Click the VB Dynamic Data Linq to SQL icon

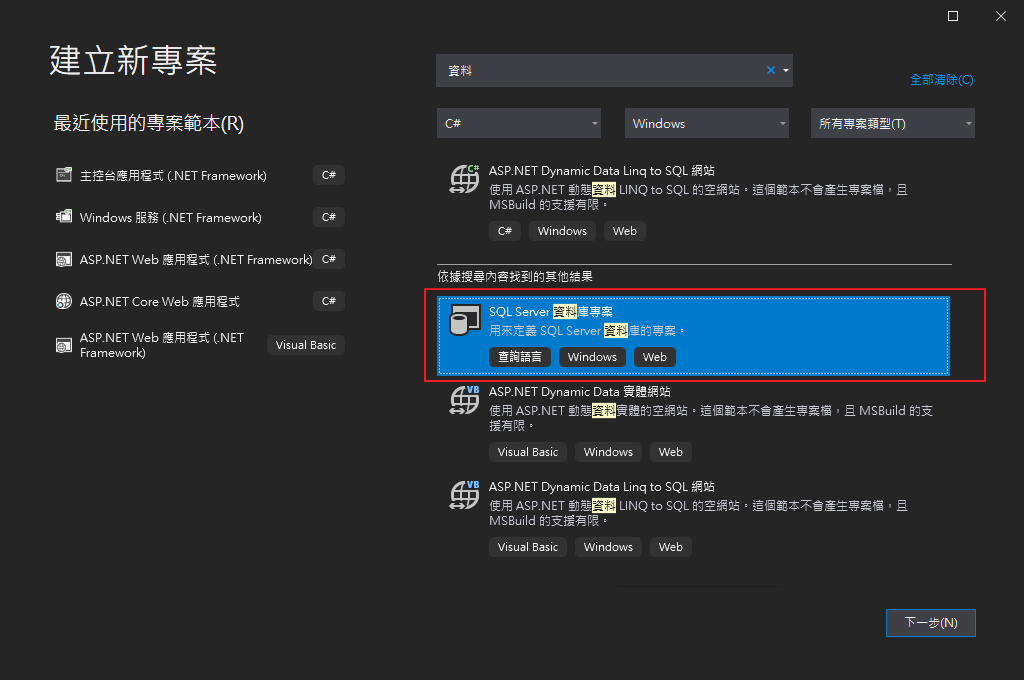pos(464,494)
